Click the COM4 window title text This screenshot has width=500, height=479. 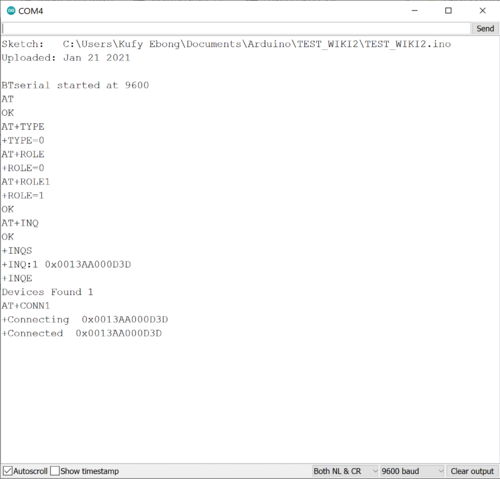point(31,11)
